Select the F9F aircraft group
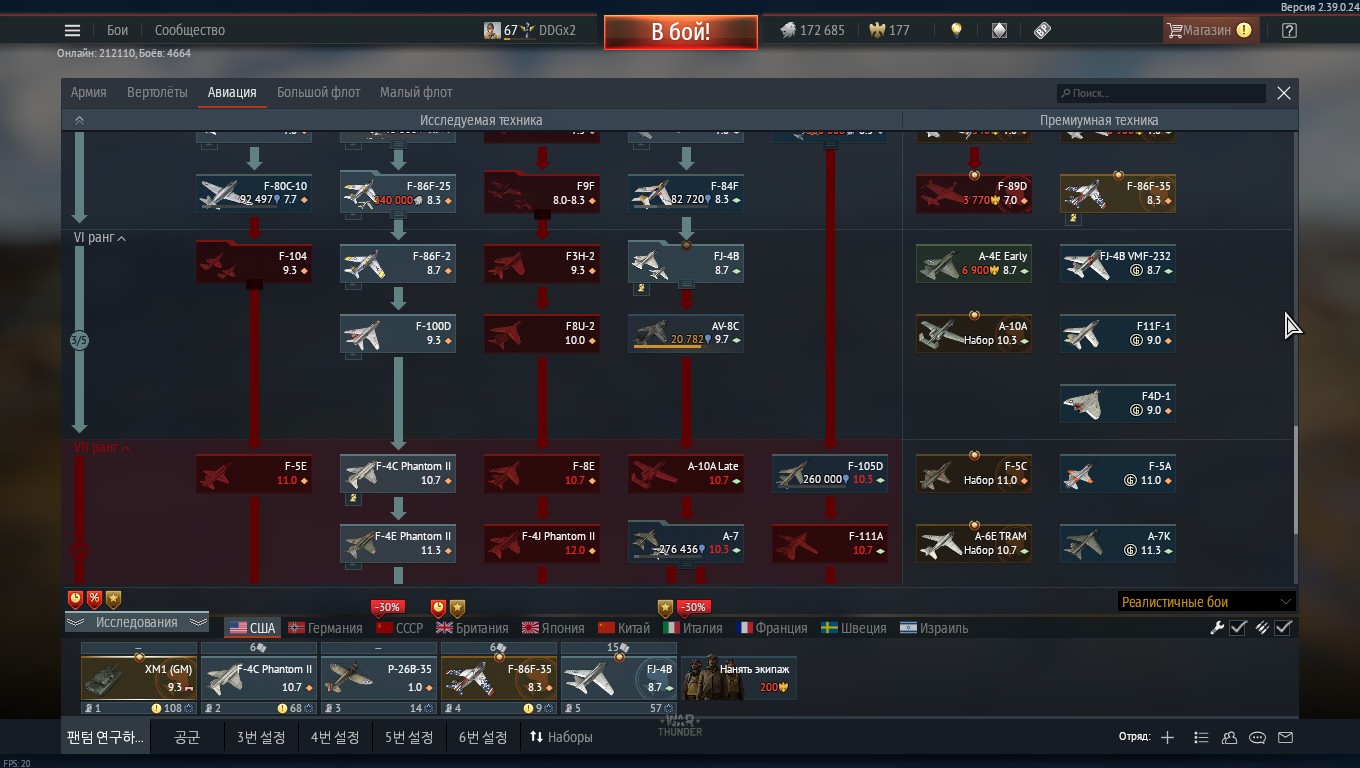Screen dimensions: 1360x768 (542, 192)
